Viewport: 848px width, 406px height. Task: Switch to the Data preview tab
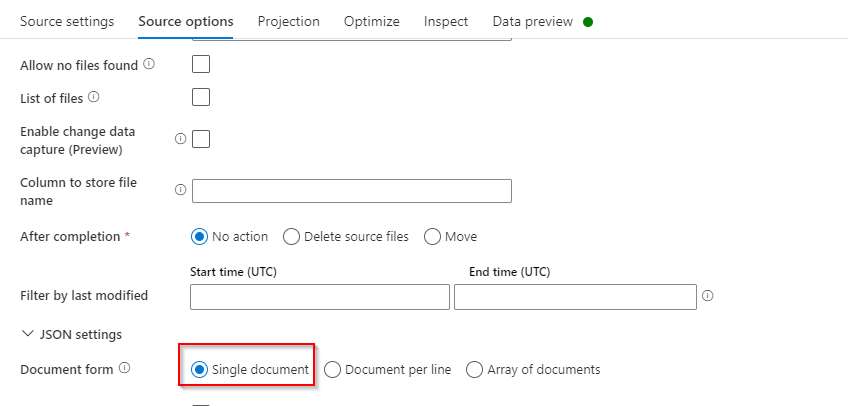533,22
